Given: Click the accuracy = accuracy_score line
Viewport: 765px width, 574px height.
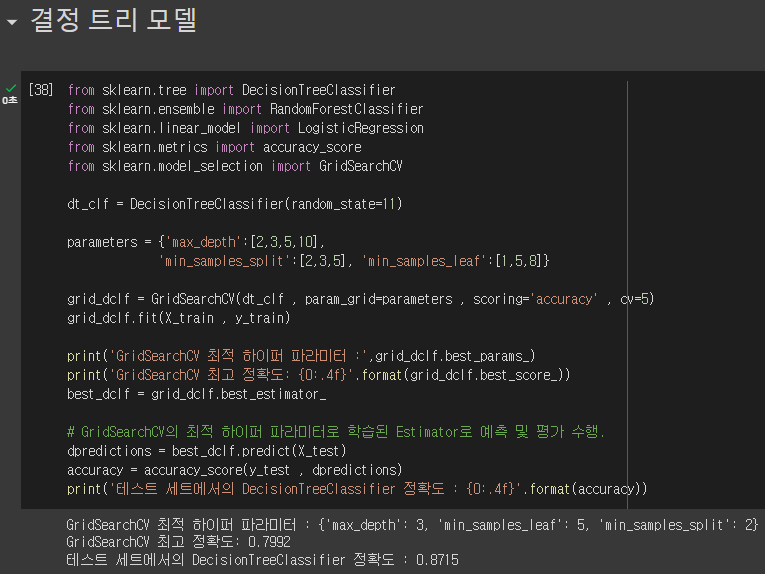Looking at the screenshot, I should (235, 470).
